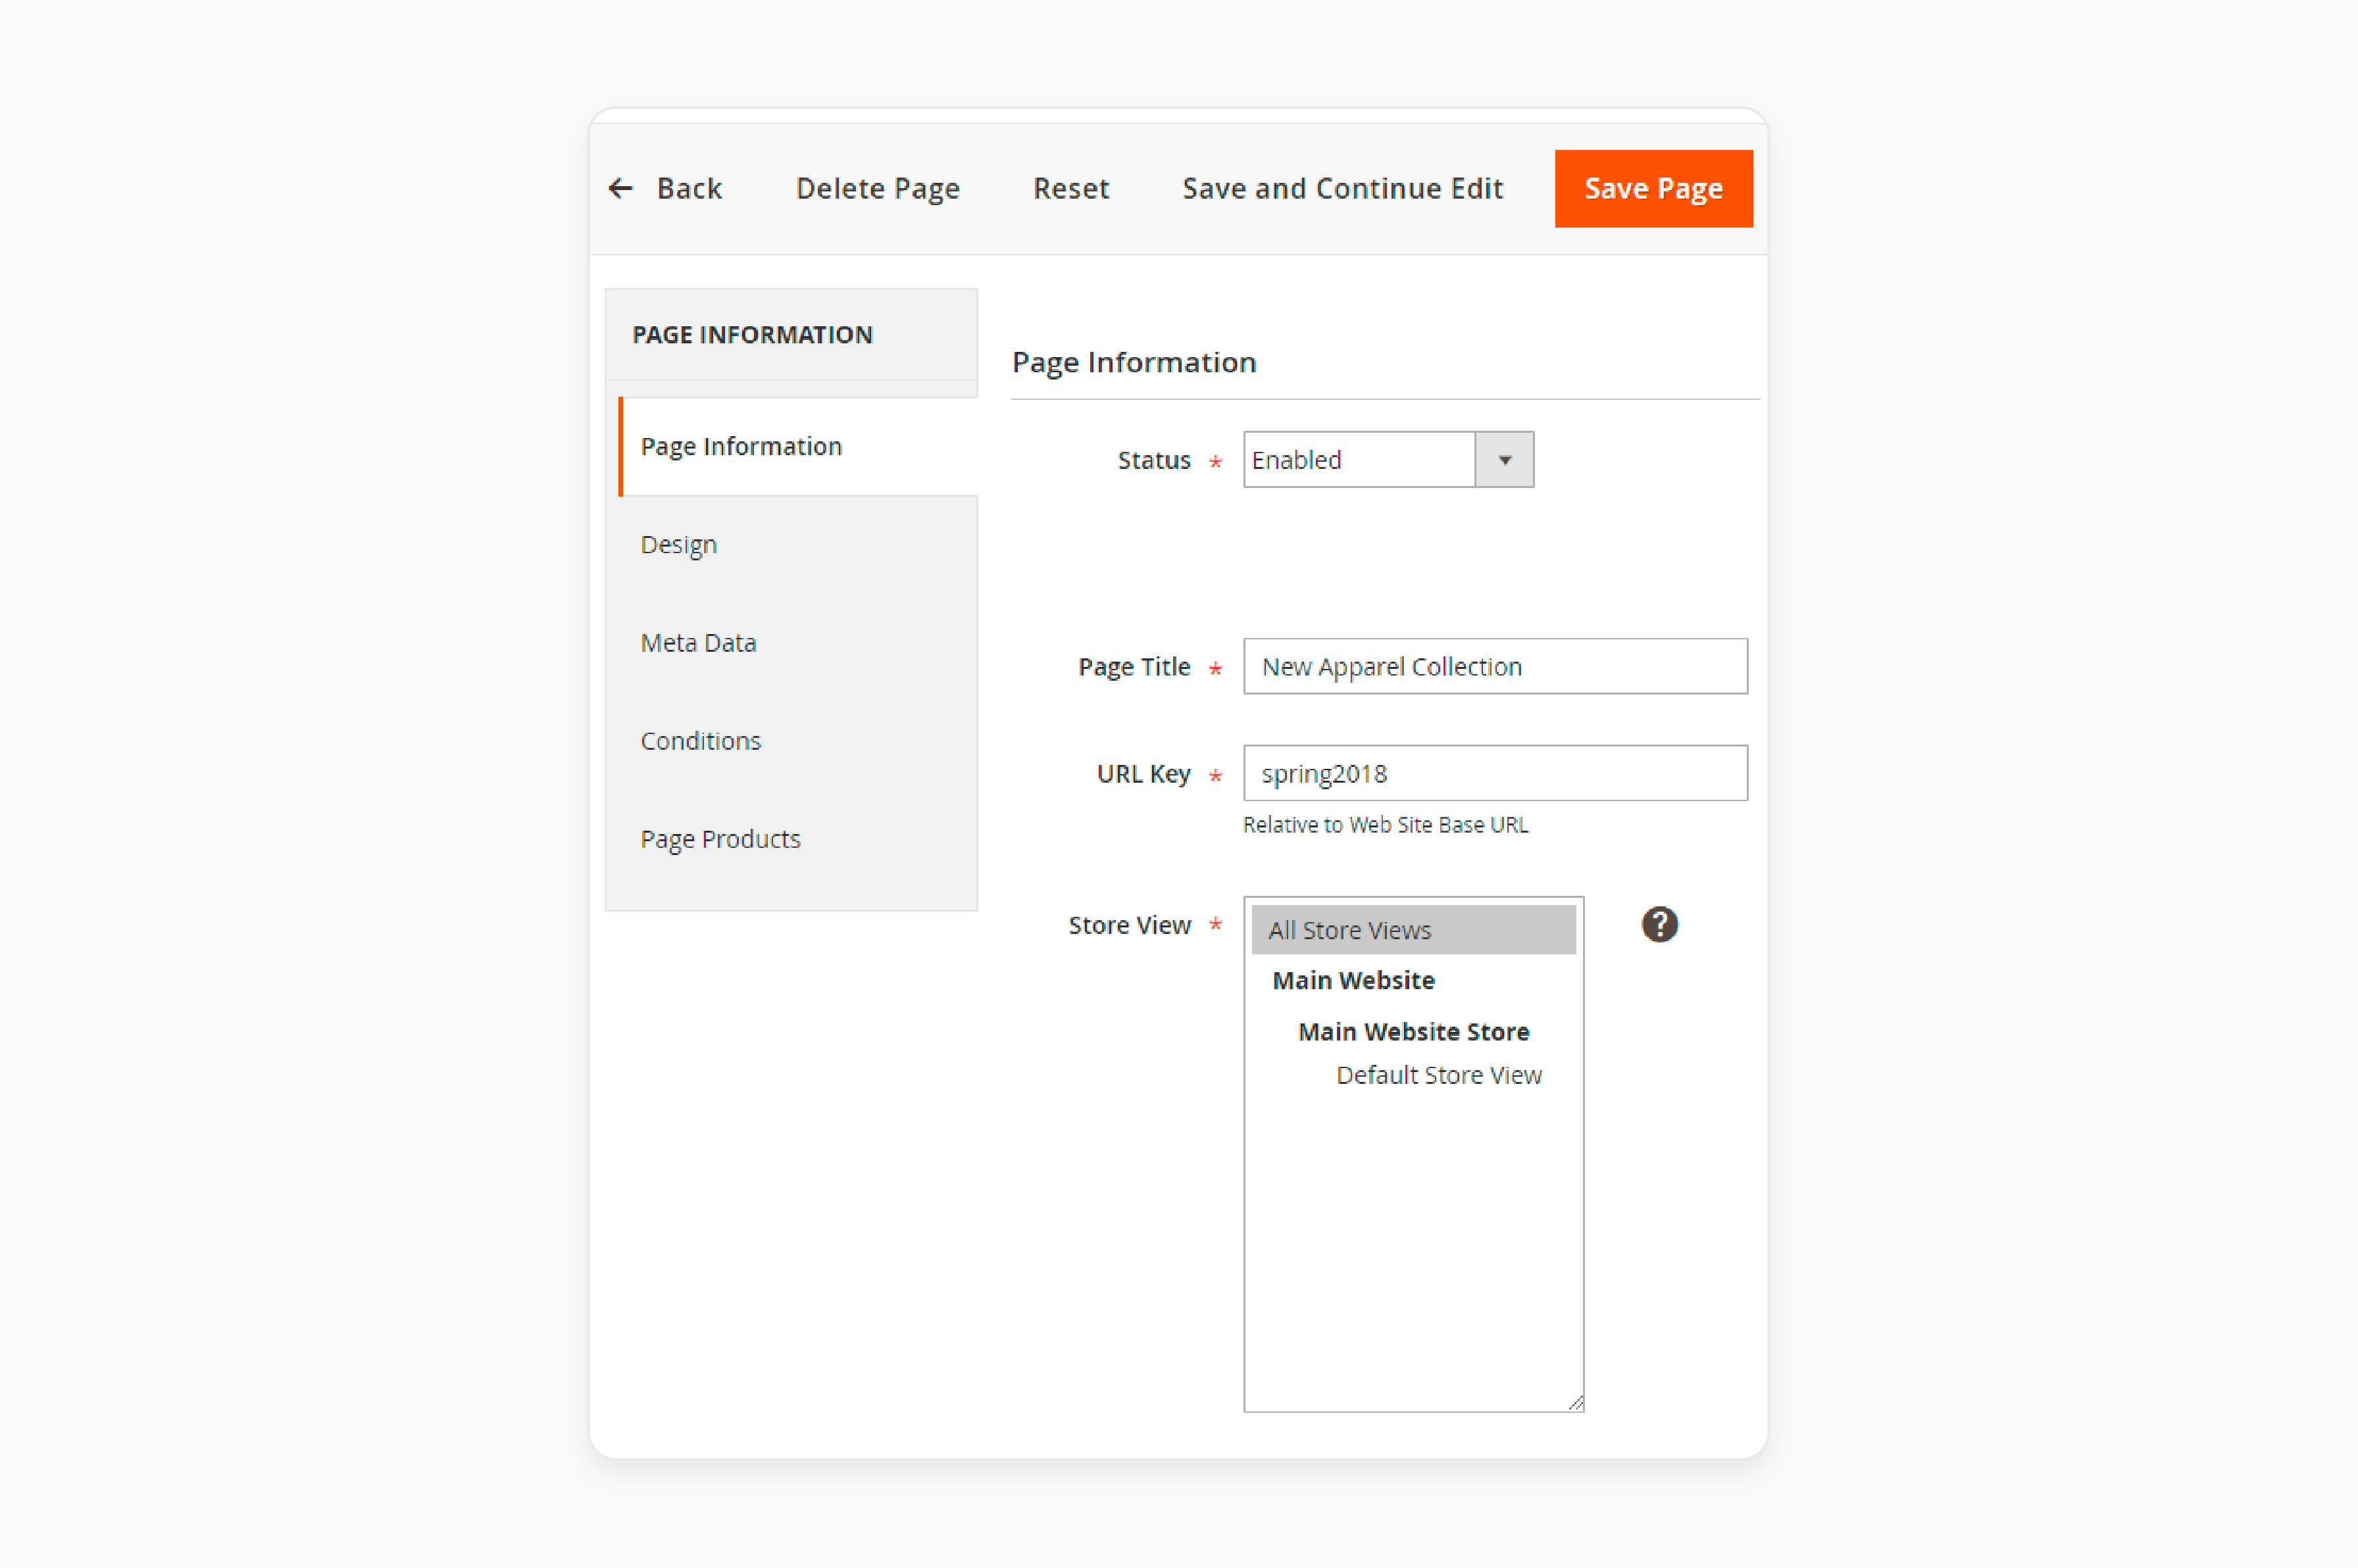2358x1568 pixels.
Task: Click the Reset button
Action: pyautogui.click(x=1071, y=188)
